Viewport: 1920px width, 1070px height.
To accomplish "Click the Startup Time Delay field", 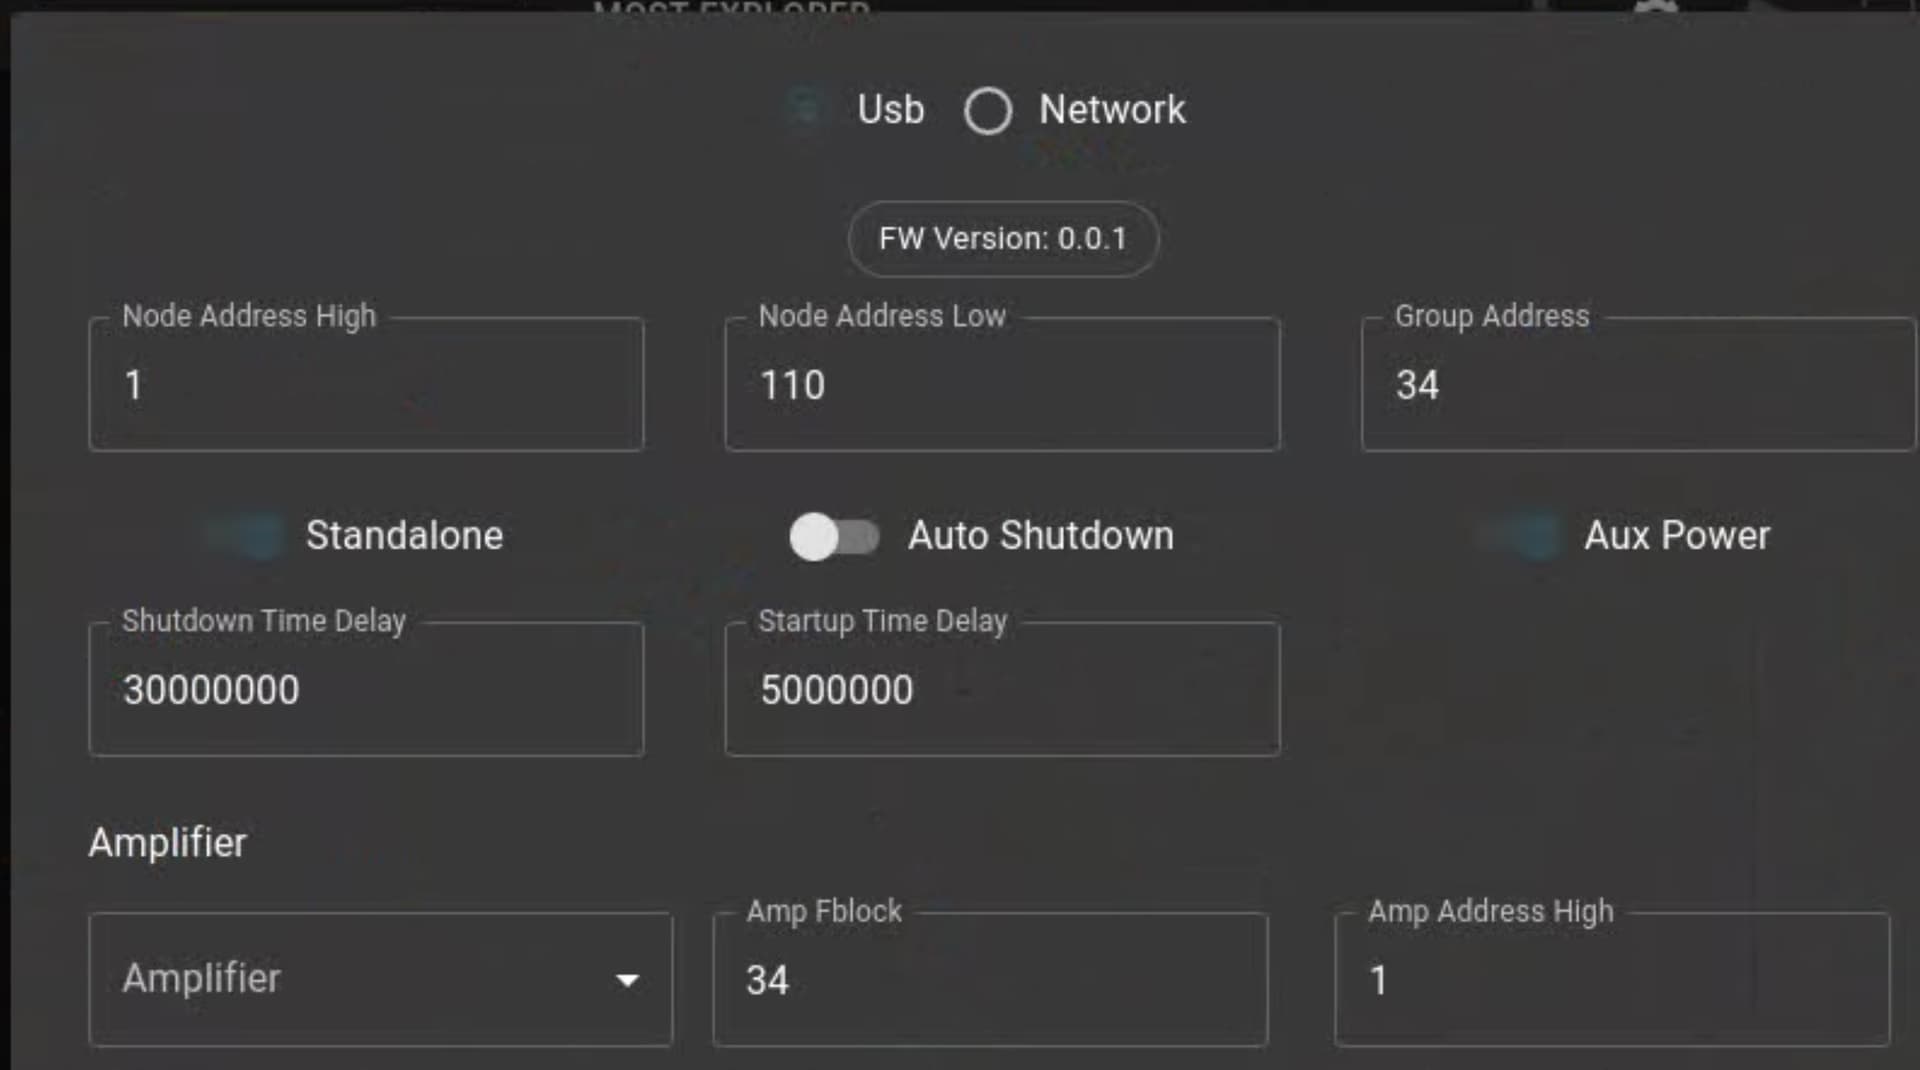I will (x=1002, y=689).
